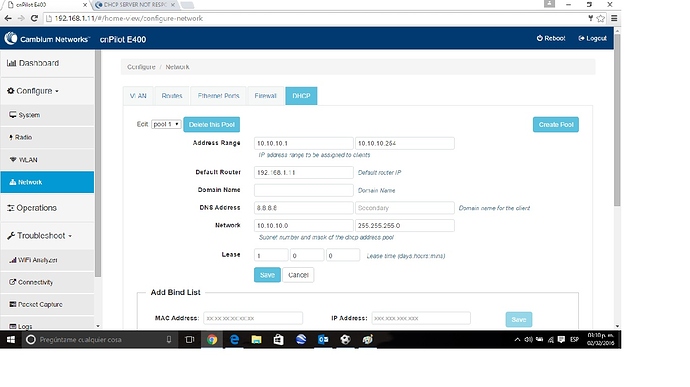Image resolution: width=690 pixels, height=387 pixels.
Task: Click the Cortana search box
Action: coord(100,340)
